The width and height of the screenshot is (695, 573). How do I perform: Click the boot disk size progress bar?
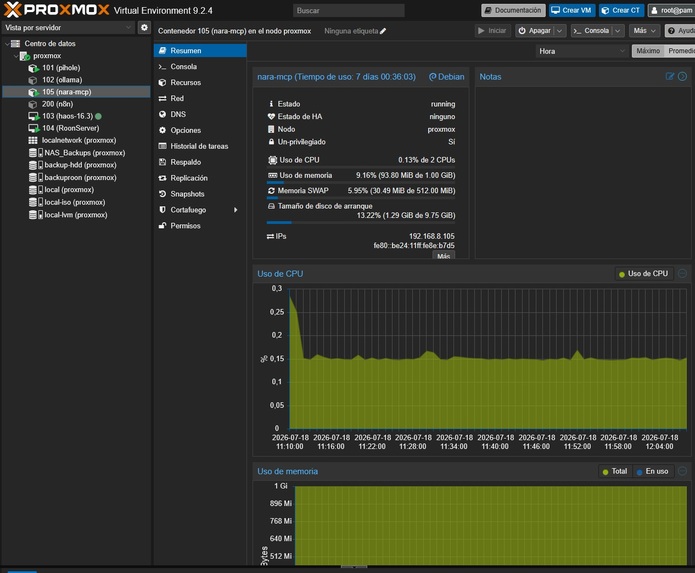[x=361, y=222]
